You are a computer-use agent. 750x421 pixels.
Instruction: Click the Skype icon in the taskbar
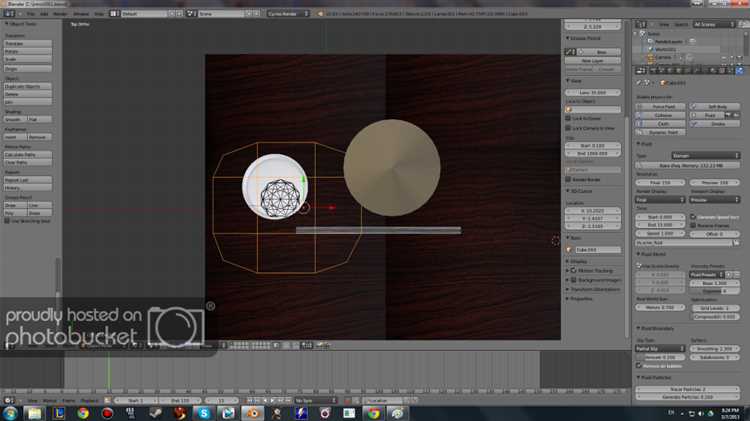pyautogui.click(x=204, y=413)
